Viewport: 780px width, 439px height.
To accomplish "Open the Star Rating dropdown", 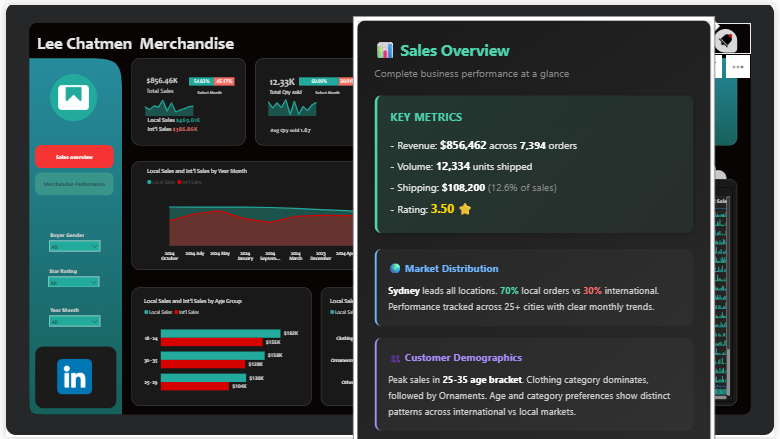I will tap(74, 282).
